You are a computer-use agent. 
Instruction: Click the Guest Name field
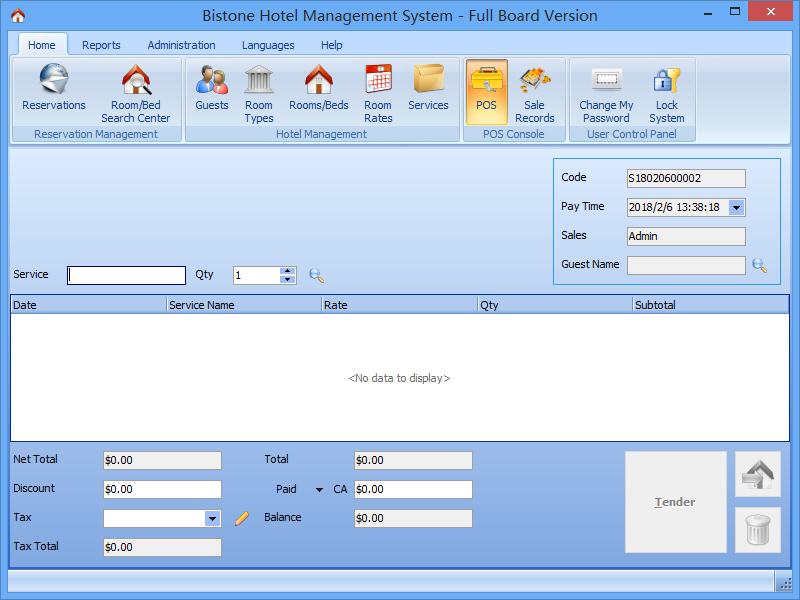686,265
